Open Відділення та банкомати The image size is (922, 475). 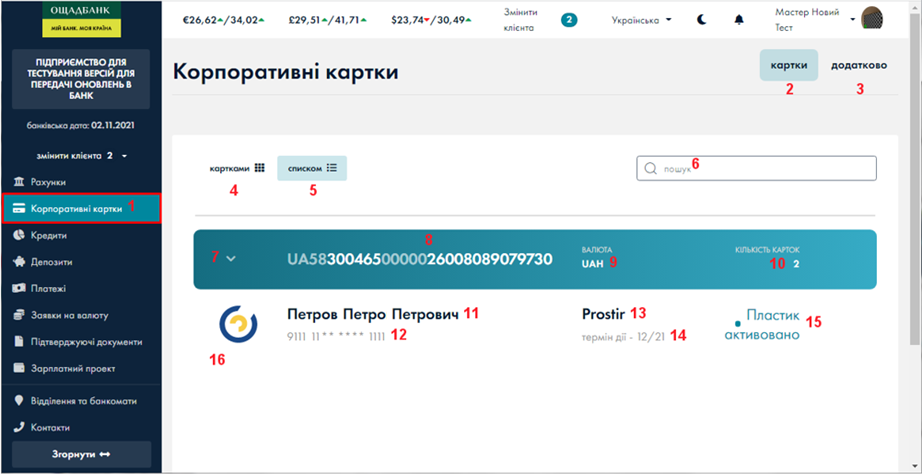pyautogui.click(x=83, y=401)
